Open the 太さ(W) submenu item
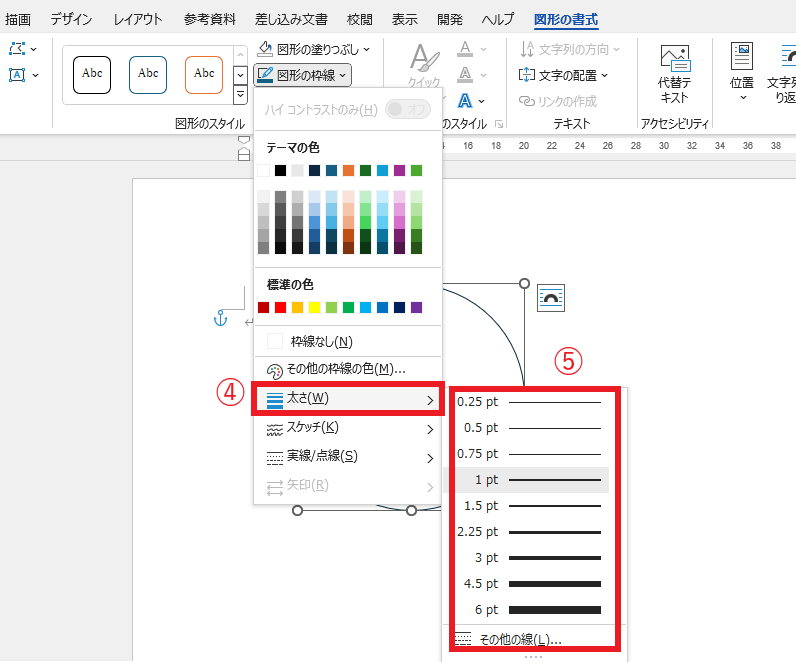The image size is (796, 662). pos(348,399)
